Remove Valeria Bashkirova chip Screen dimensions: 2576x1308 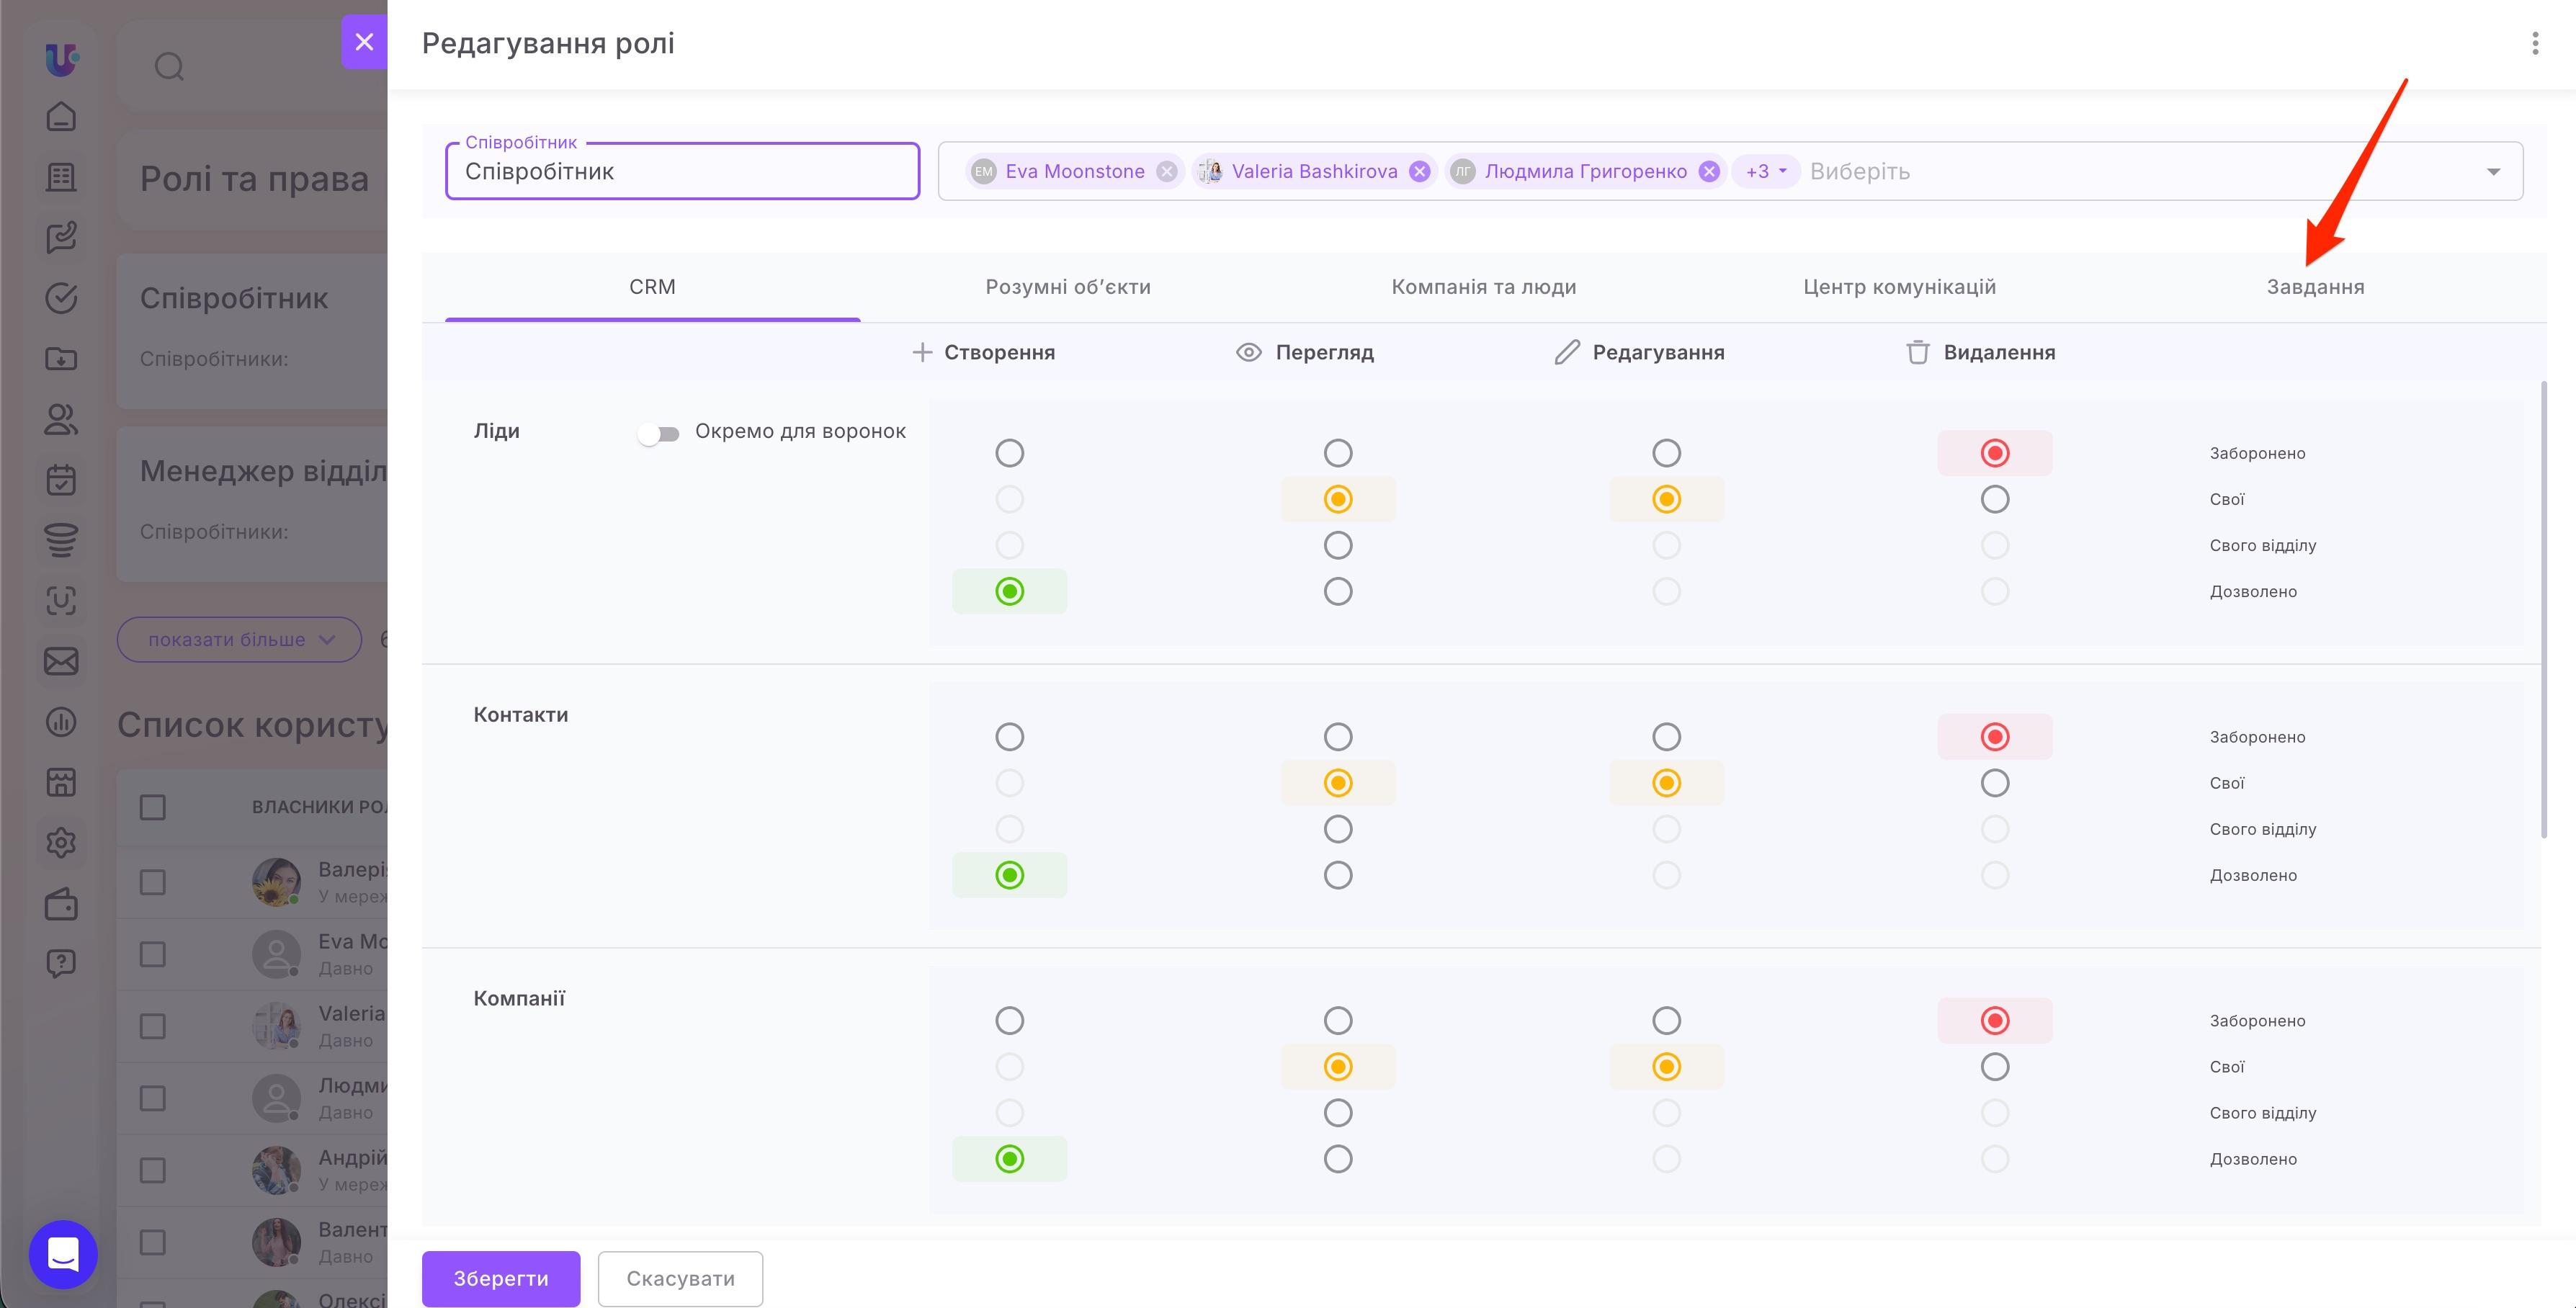[x=1419, y=171]
